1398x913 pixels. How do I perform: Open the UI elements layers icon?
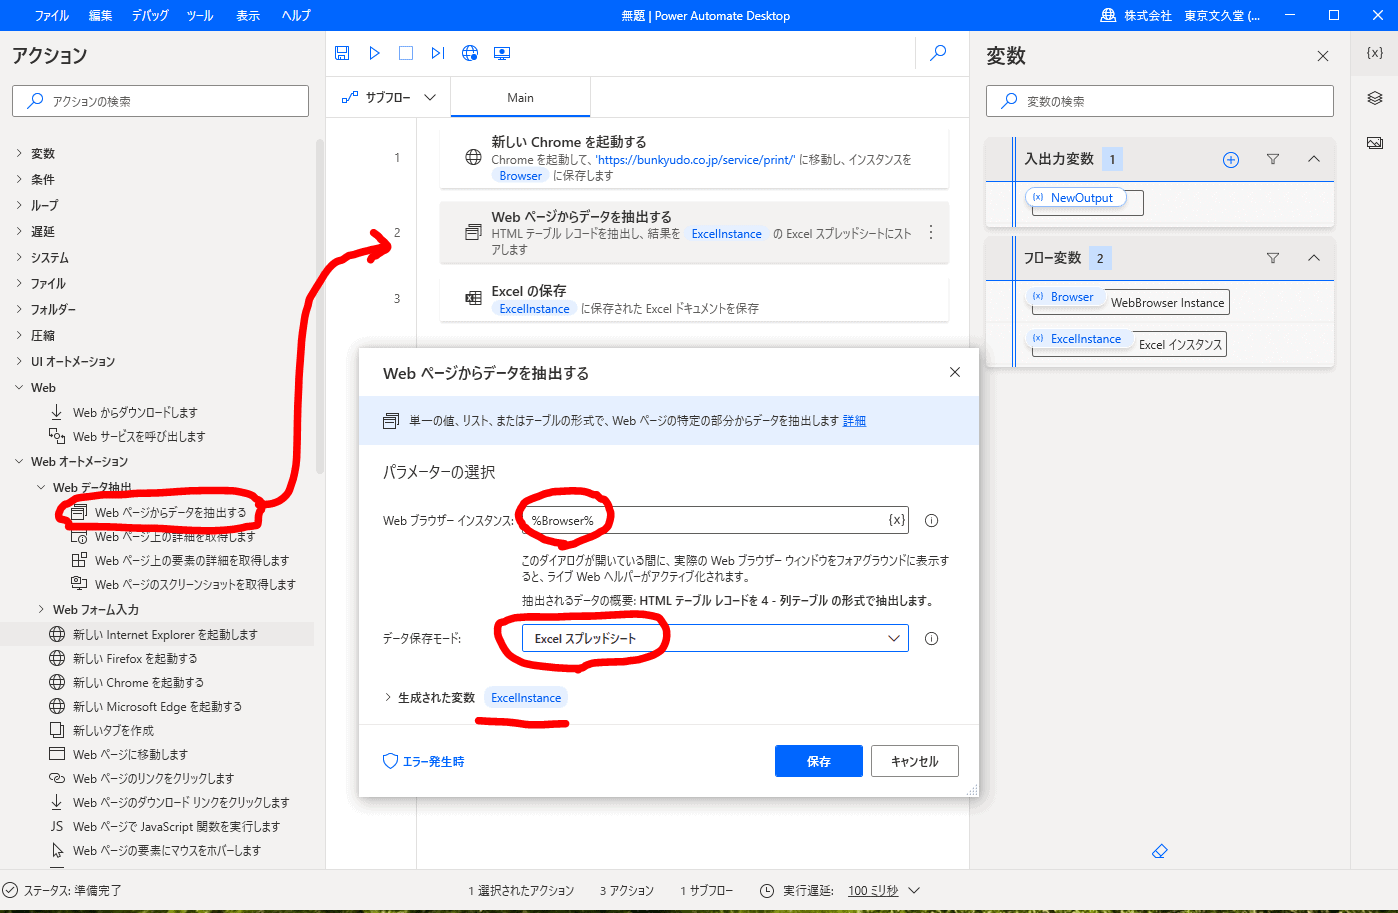point(1375,98)
